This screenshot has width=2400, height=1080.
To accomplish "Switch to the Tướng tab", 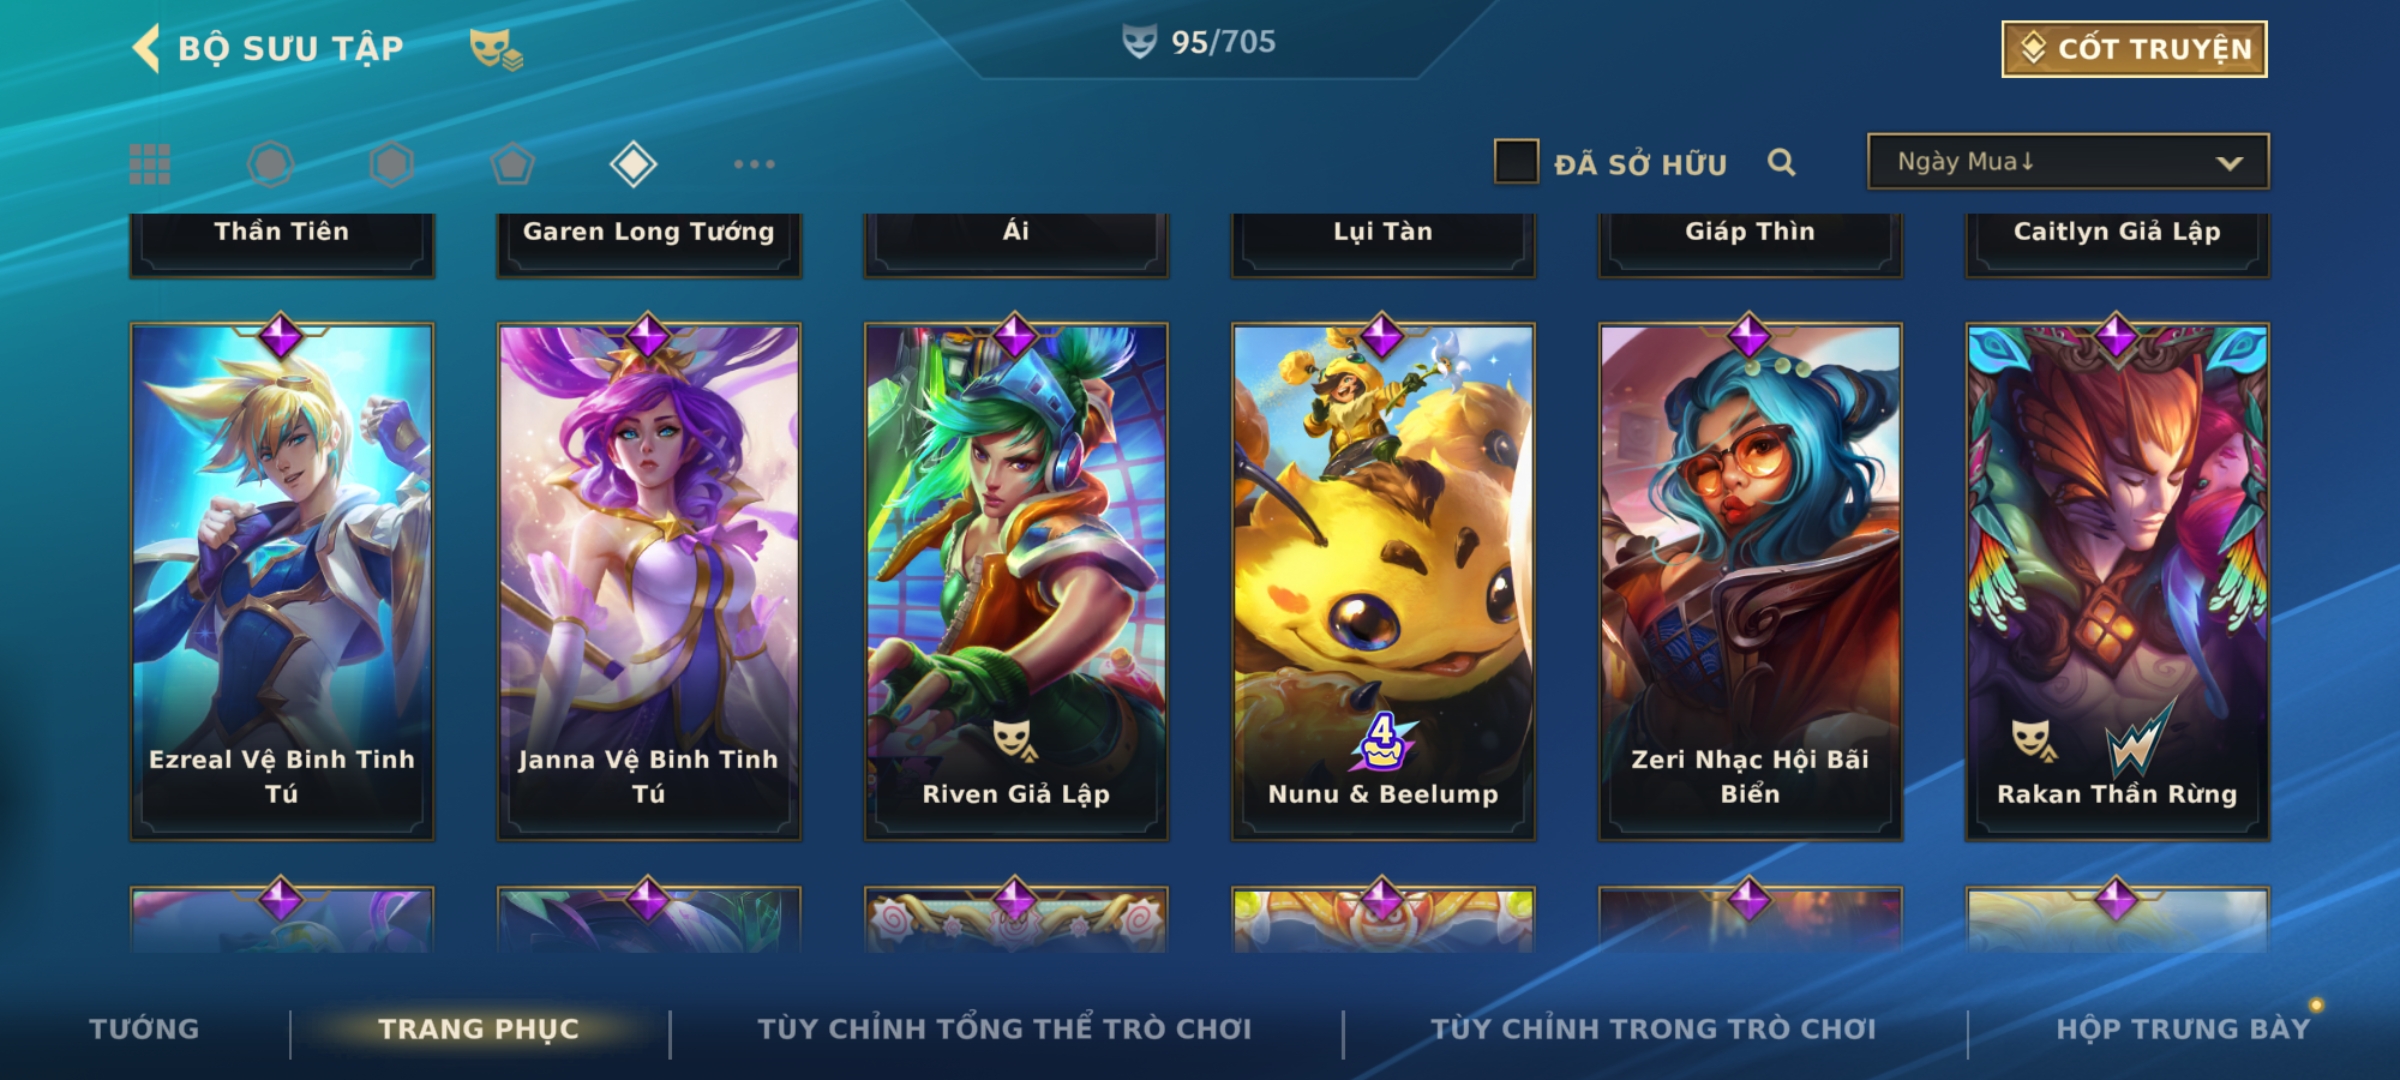I will 144,1029.
